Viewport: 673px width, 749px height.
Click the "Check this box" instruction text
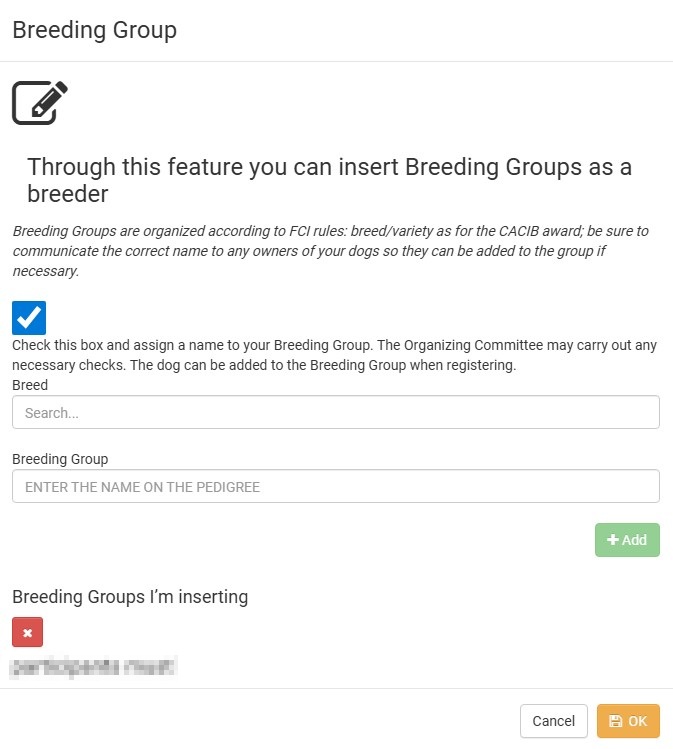[x=334, y=355]
